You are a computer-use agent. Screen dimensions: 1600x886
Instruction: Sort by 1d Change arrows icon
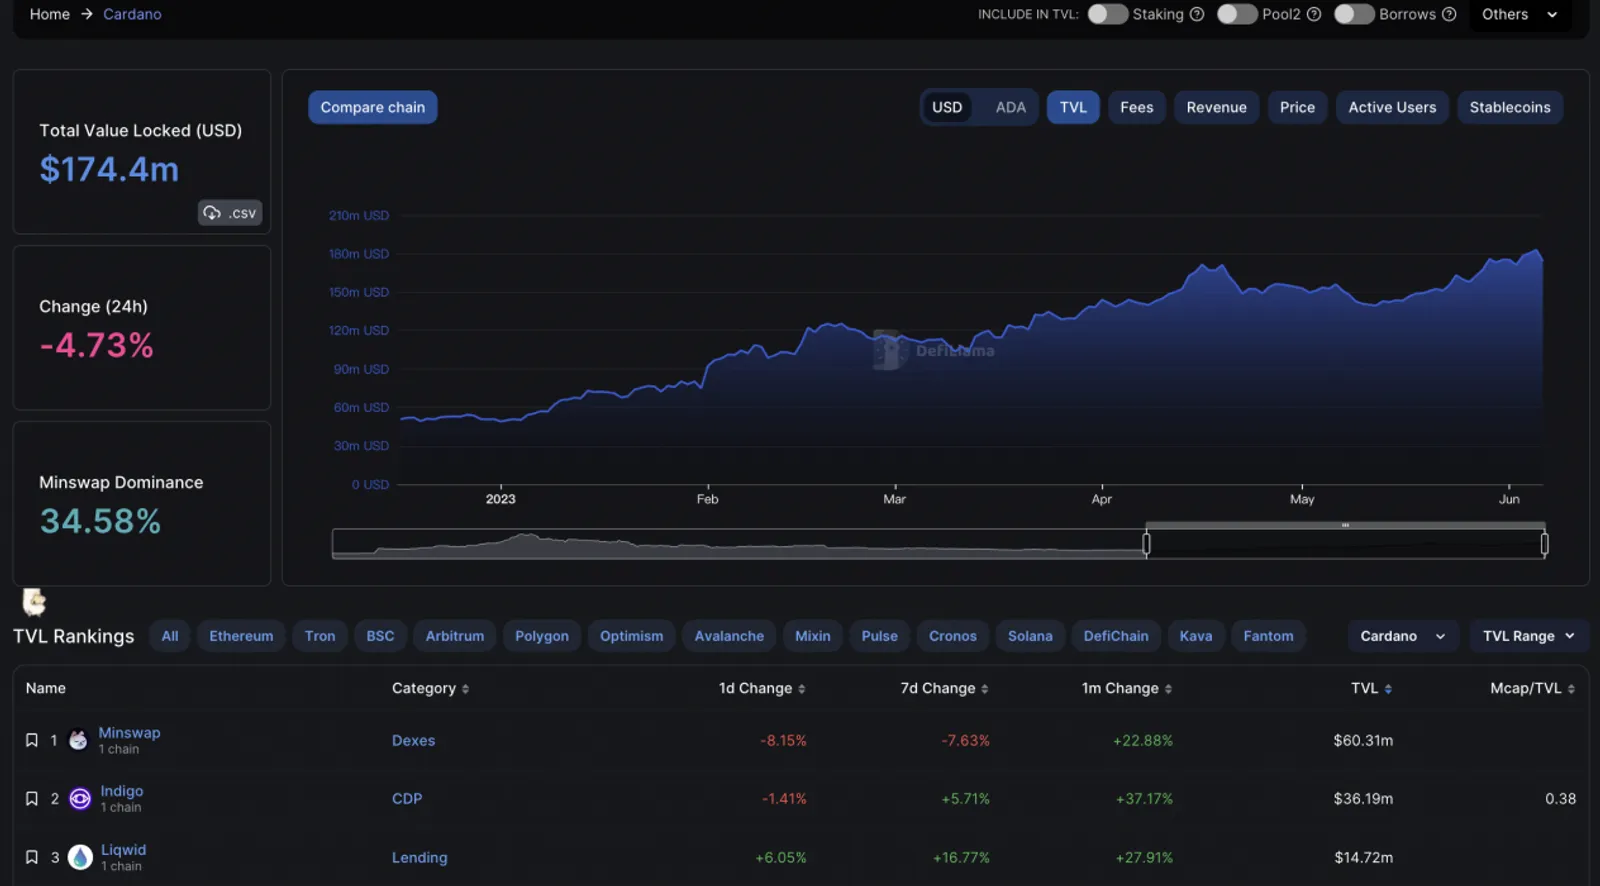click(x=802, y=689)
